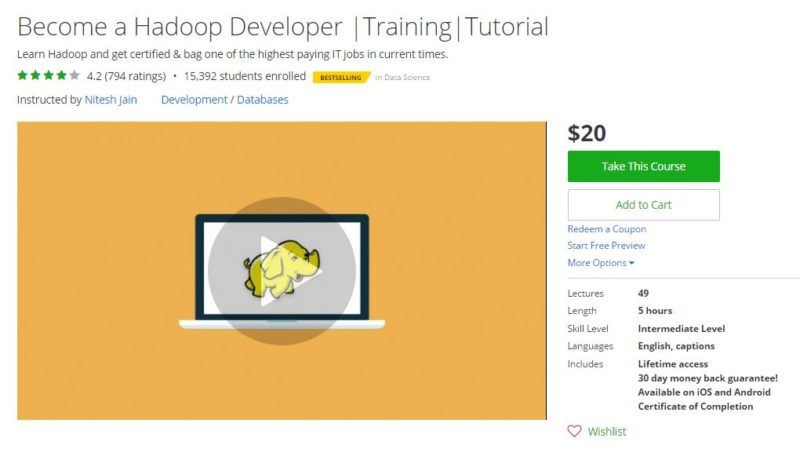The height and width of the screenshot is (456, 800).
Task: Click the English, captions value
Action: 676,346
